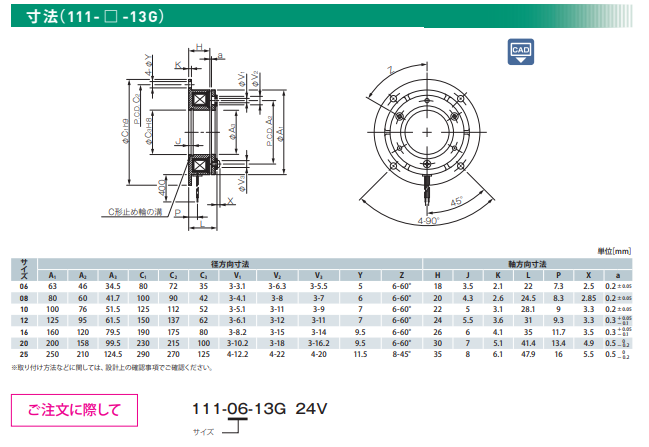The width and height of the screenshot is (649, 447).
Task: Select the size 12 table row
Action: [x=320, y=320]
